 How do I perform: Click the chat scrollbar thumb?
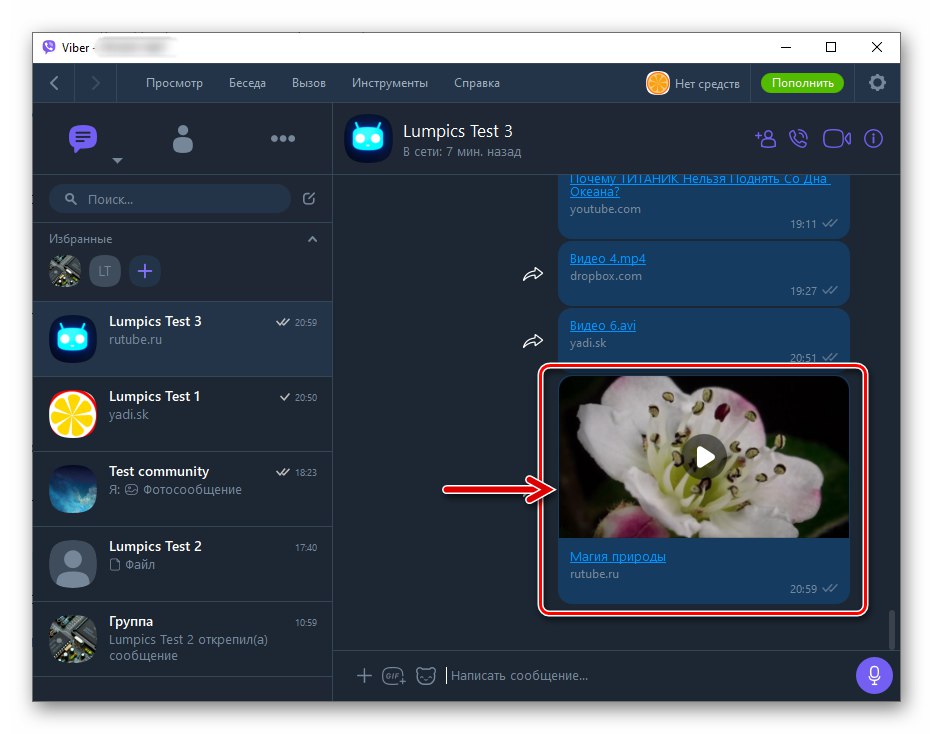point(891,629)
